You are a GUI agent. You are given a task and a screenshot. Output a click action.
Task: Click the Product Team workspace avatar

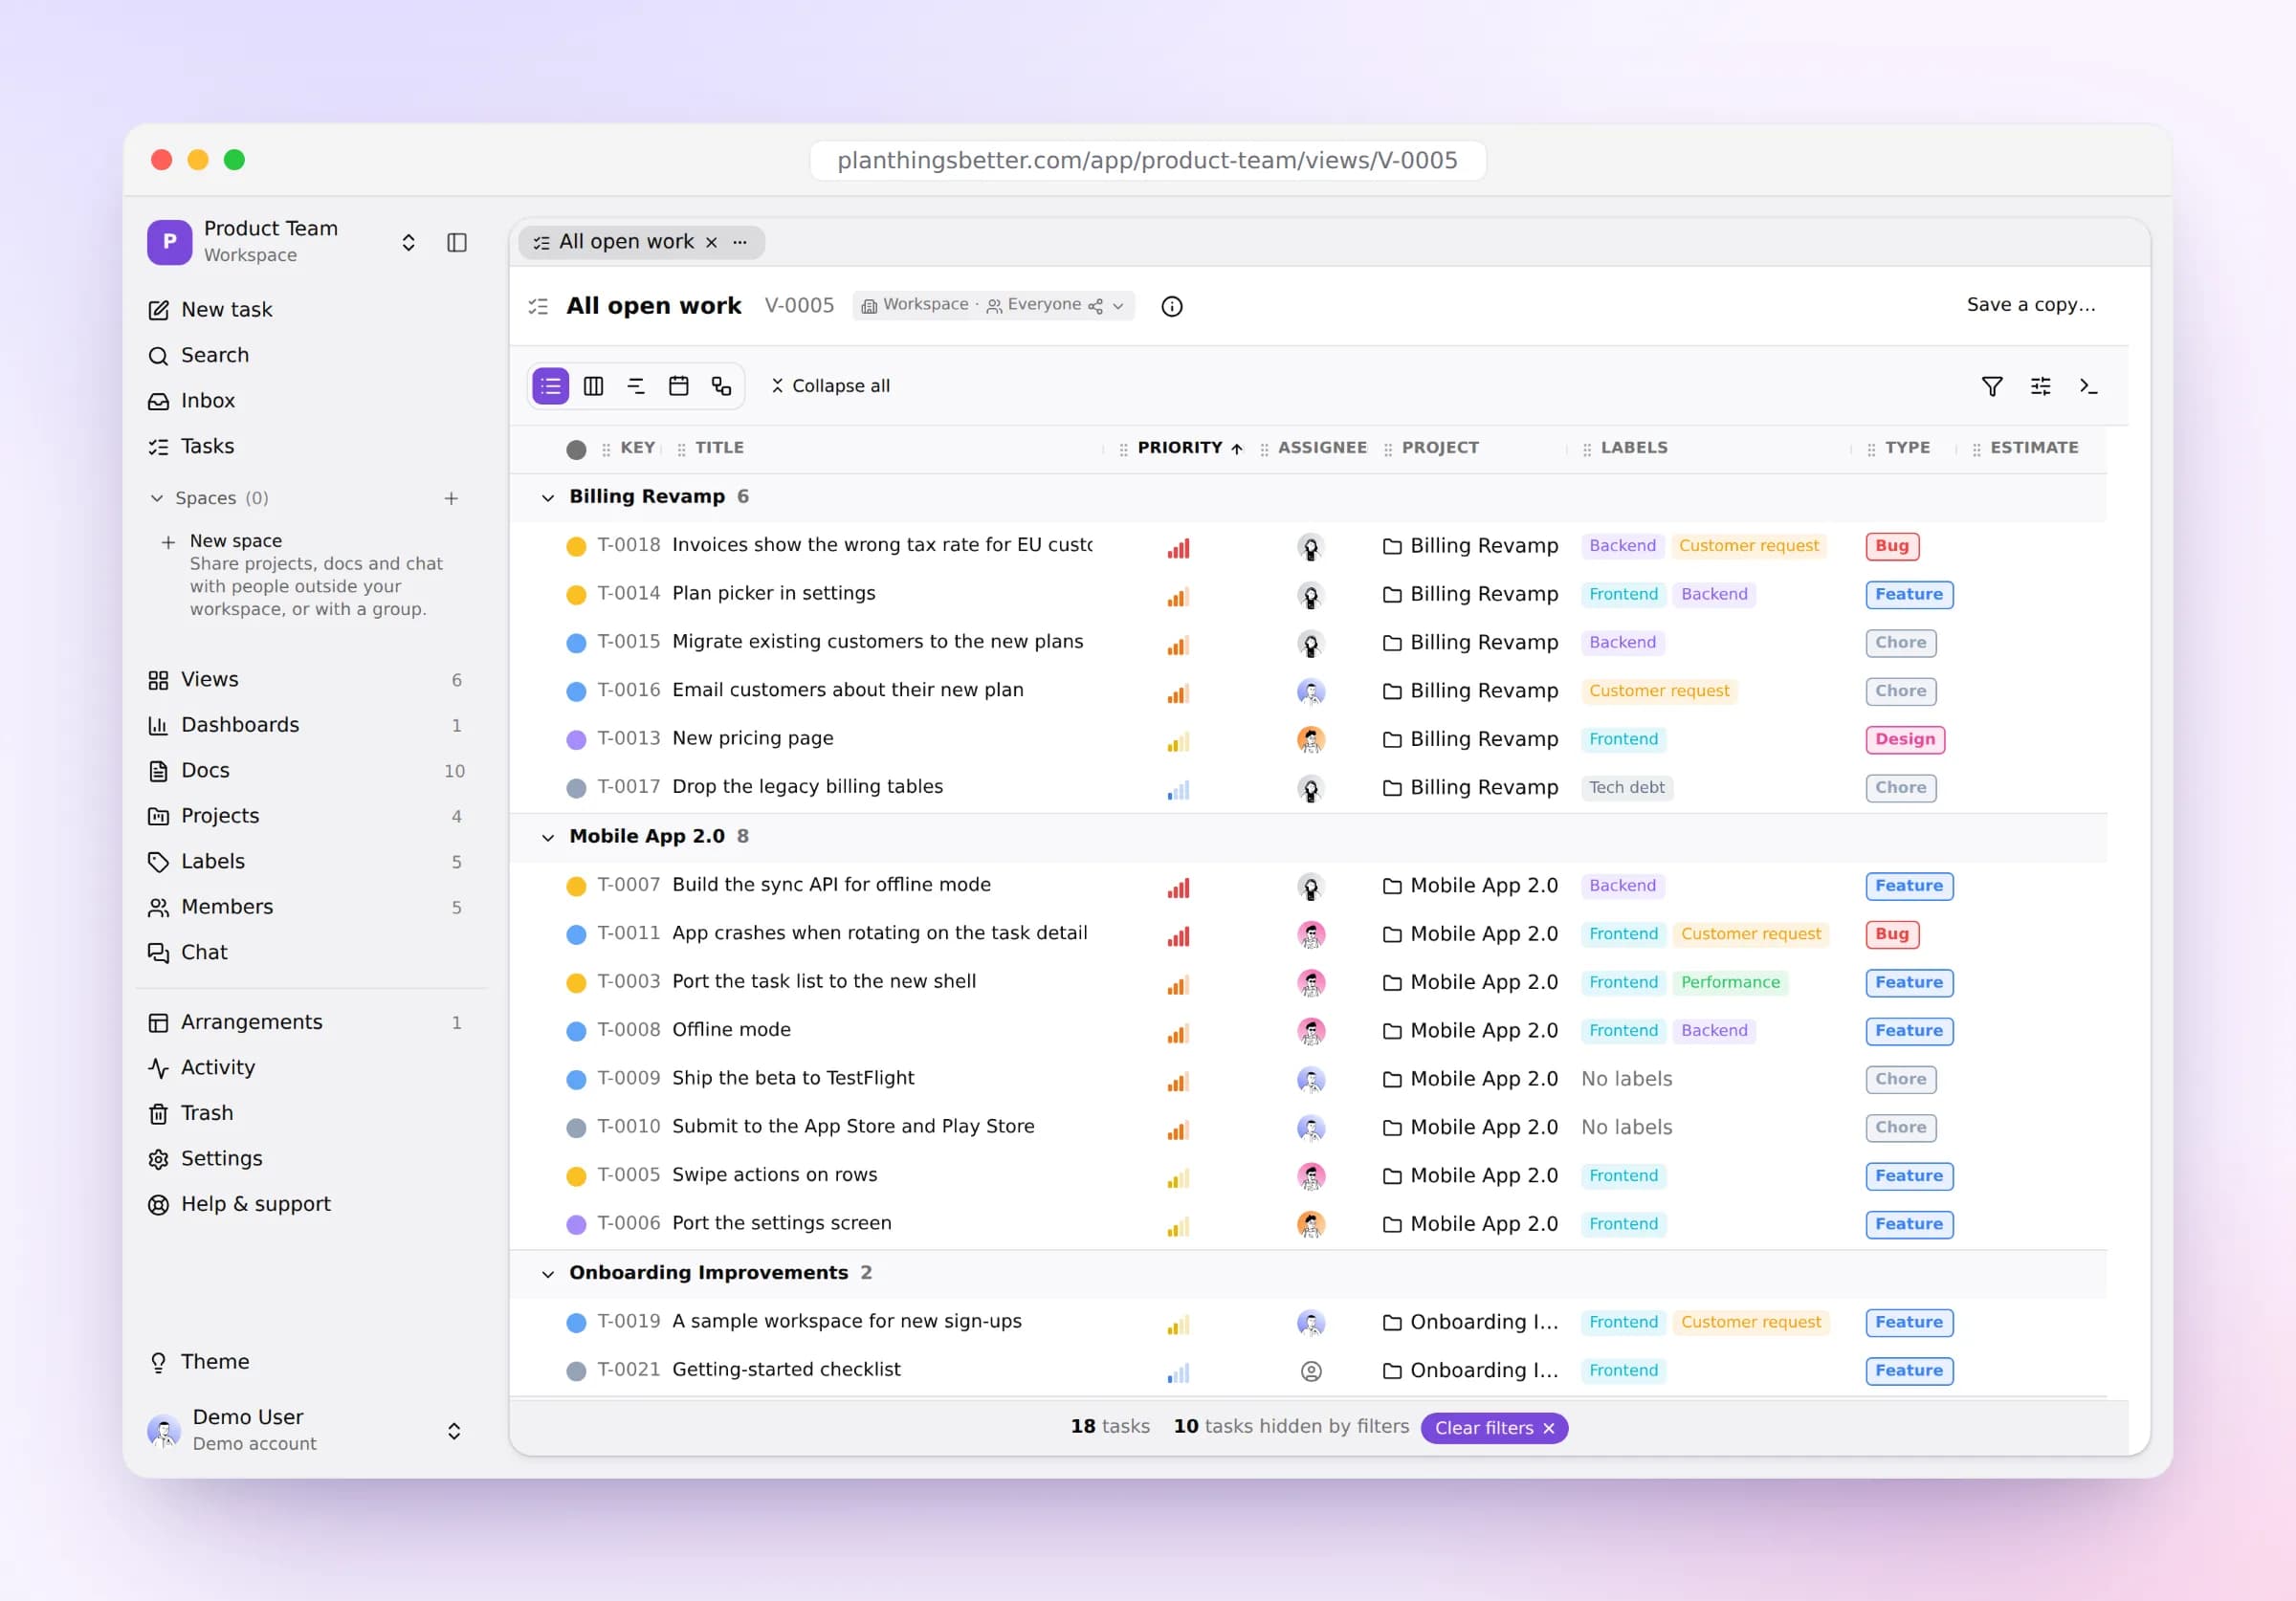click(x=169, y=242)
